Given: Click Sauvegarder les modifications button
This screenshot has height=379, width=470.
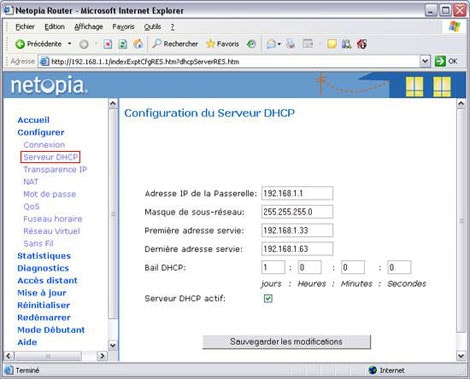Looking at the screenshot, I should point(286,342).
